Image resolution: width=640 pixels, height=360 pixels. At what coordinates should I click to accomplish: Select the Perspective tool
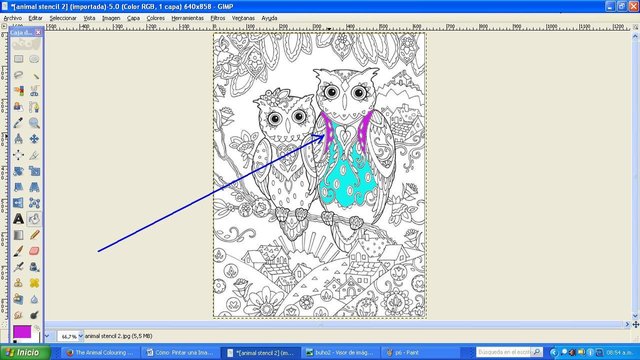point(34,187)
